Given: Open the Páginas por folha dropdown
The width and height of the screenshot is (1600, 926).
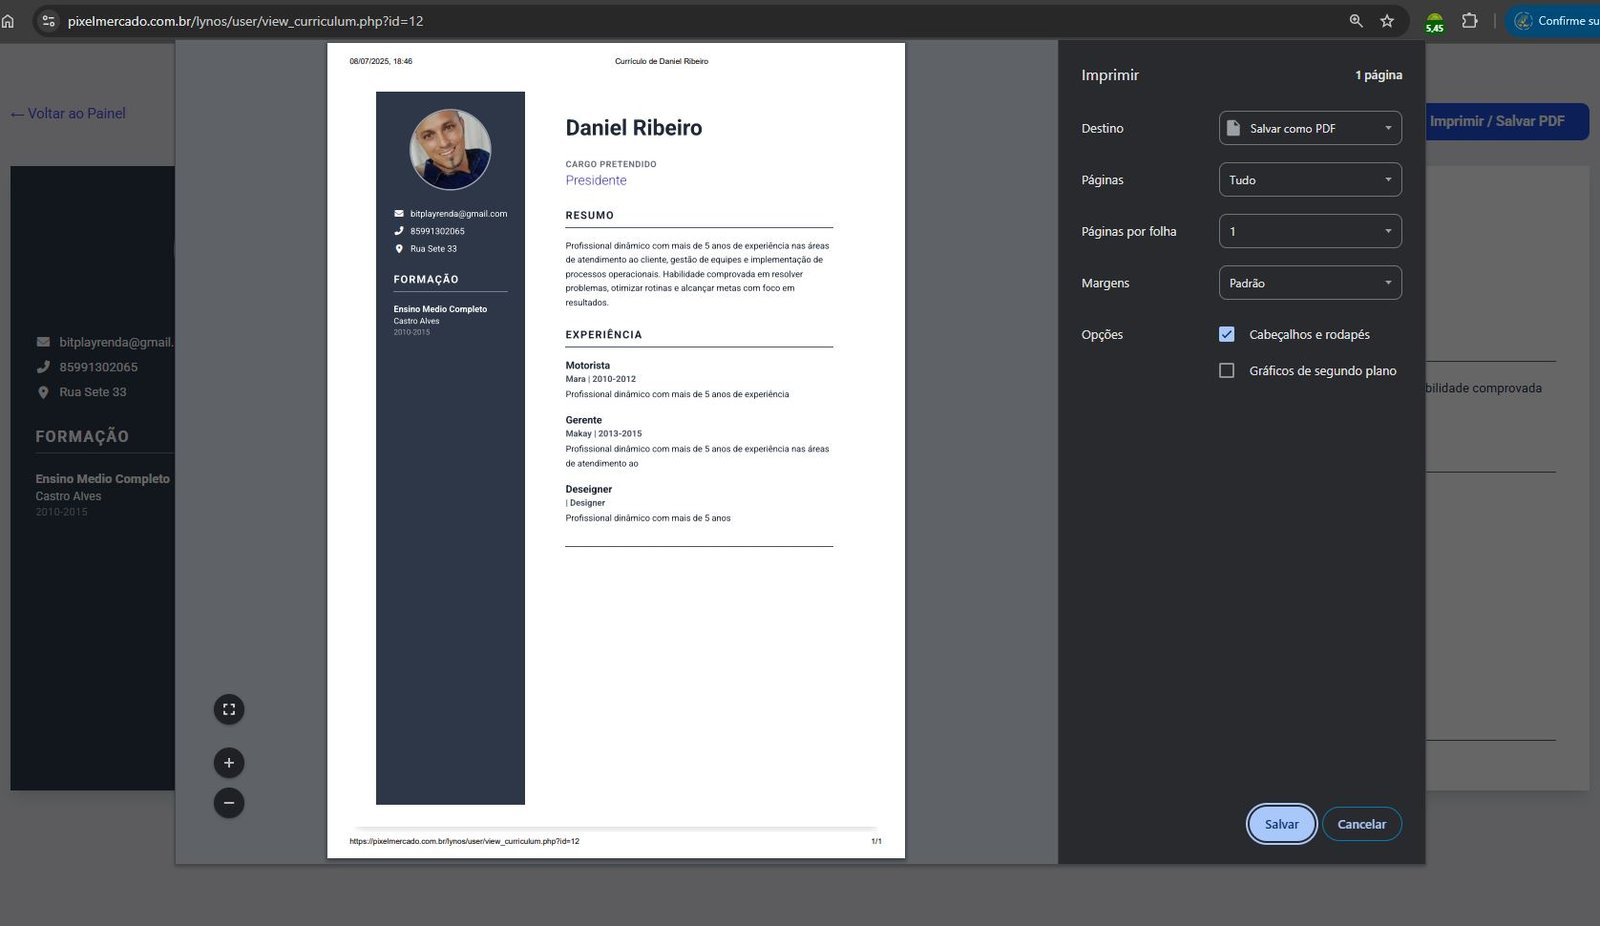Looking at the screenshot, I should point(1310,231).
